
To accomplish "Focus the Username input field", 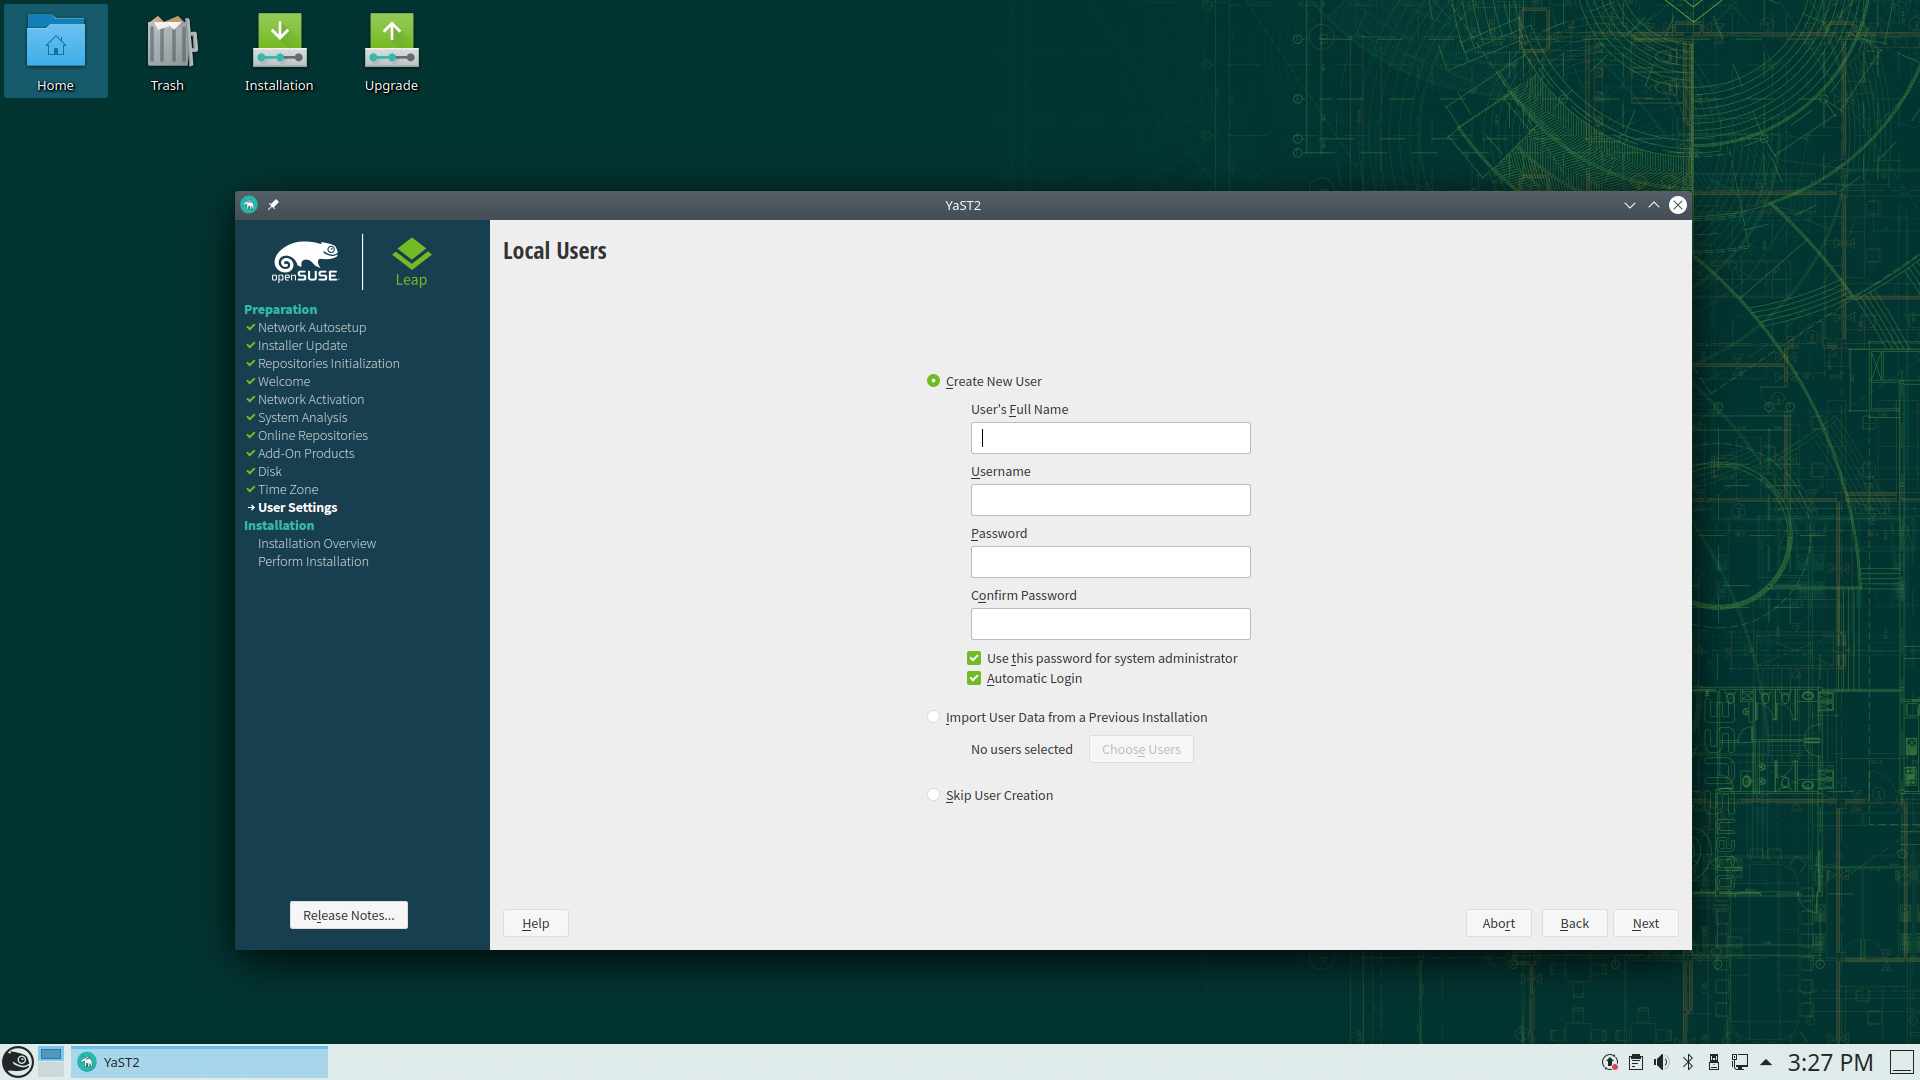I will (1110, 500).
